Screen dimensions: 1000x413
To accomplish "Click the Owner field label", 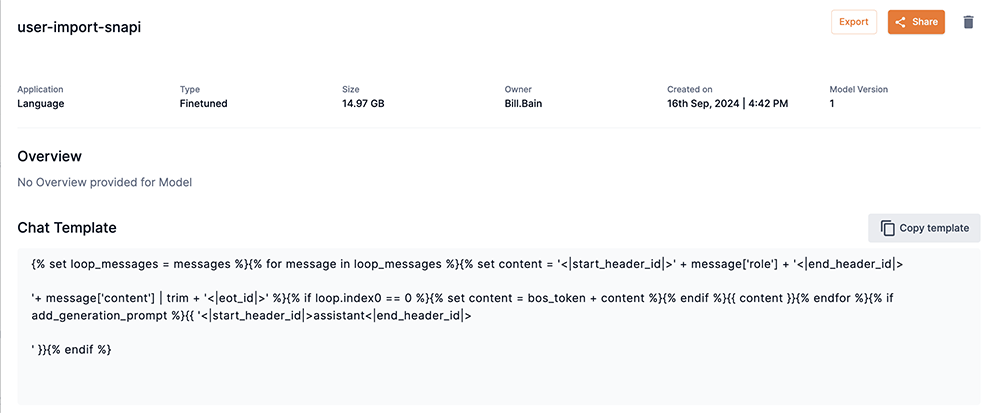I will (x=518, y=89).
